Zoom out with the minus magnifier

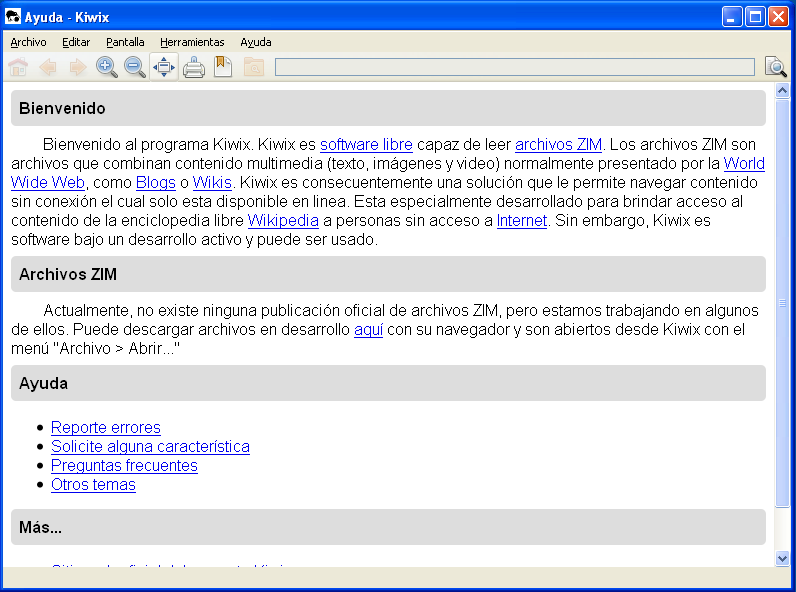point(135,67)
